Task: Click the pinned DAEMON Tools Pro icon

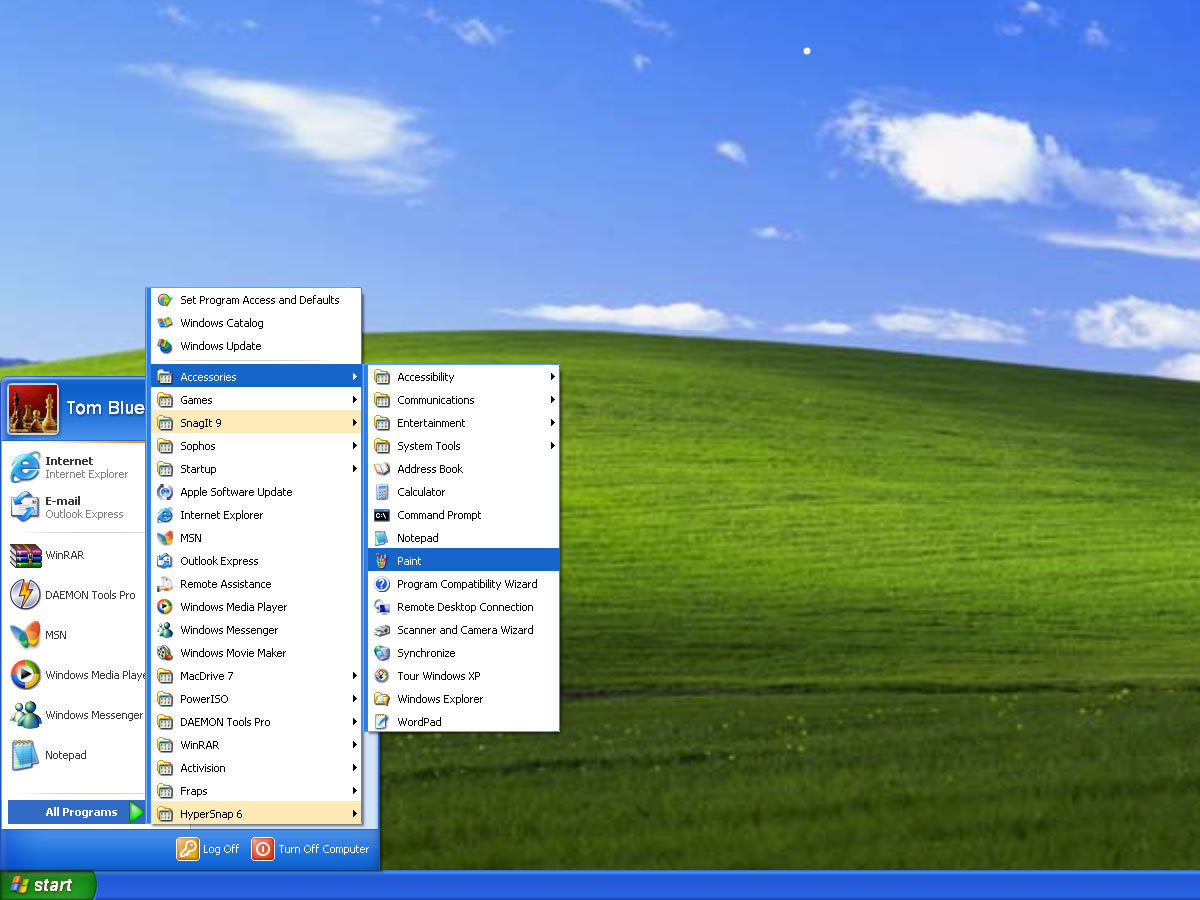Action: pyautogui.click(x=25, y=595)
